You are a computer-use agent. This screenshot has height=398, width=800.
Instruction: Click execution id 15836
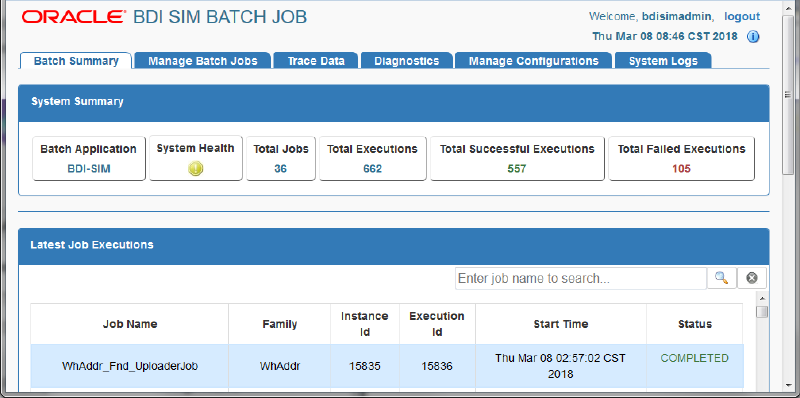pyautogui.click(x=437, y=366)
